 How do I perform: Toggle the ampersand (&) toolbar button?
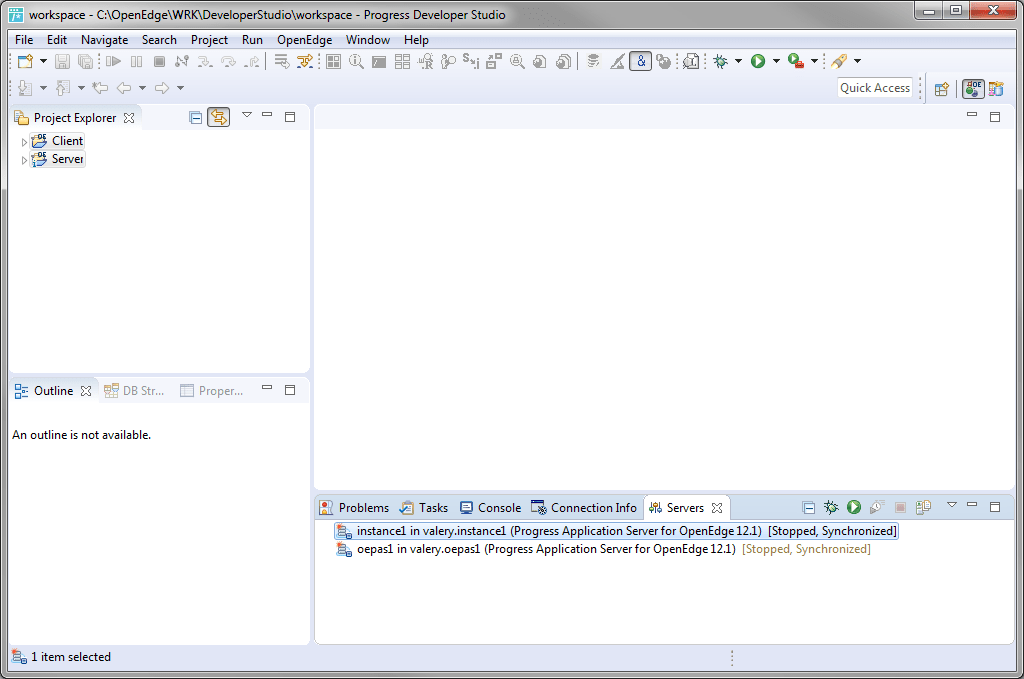click(x=641, y=61)
